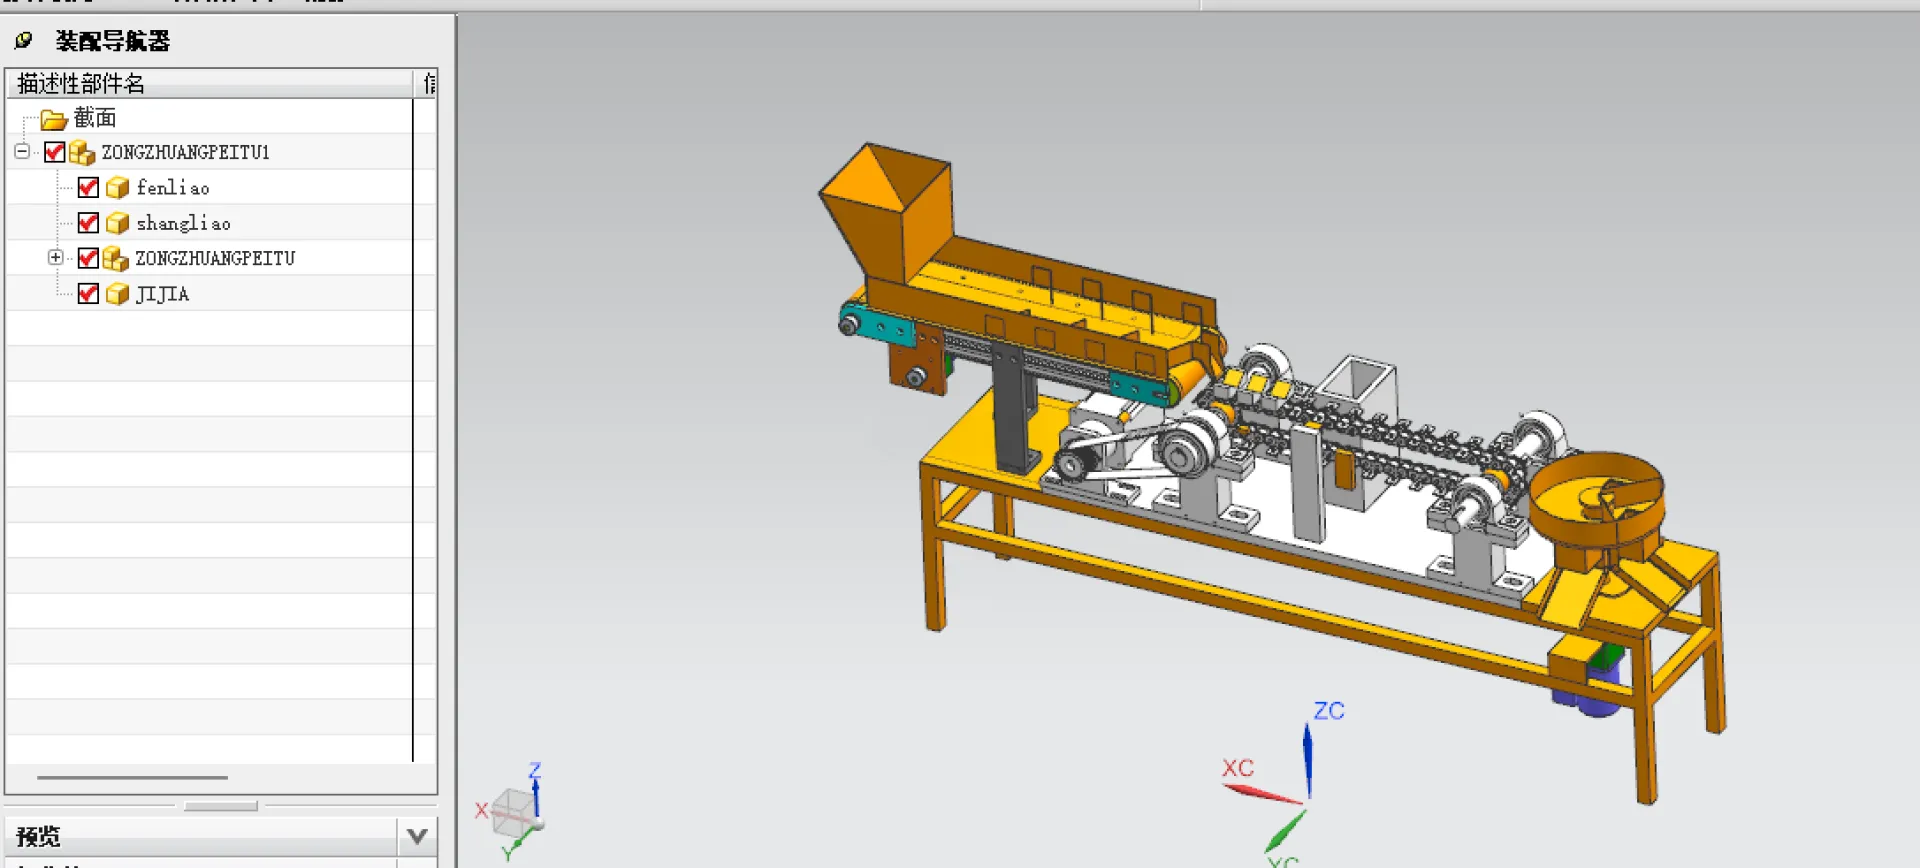Untick the ZONGZHUANGPEITU sub-assembly checkbox
1920x868 pixels.
(88, 258)
